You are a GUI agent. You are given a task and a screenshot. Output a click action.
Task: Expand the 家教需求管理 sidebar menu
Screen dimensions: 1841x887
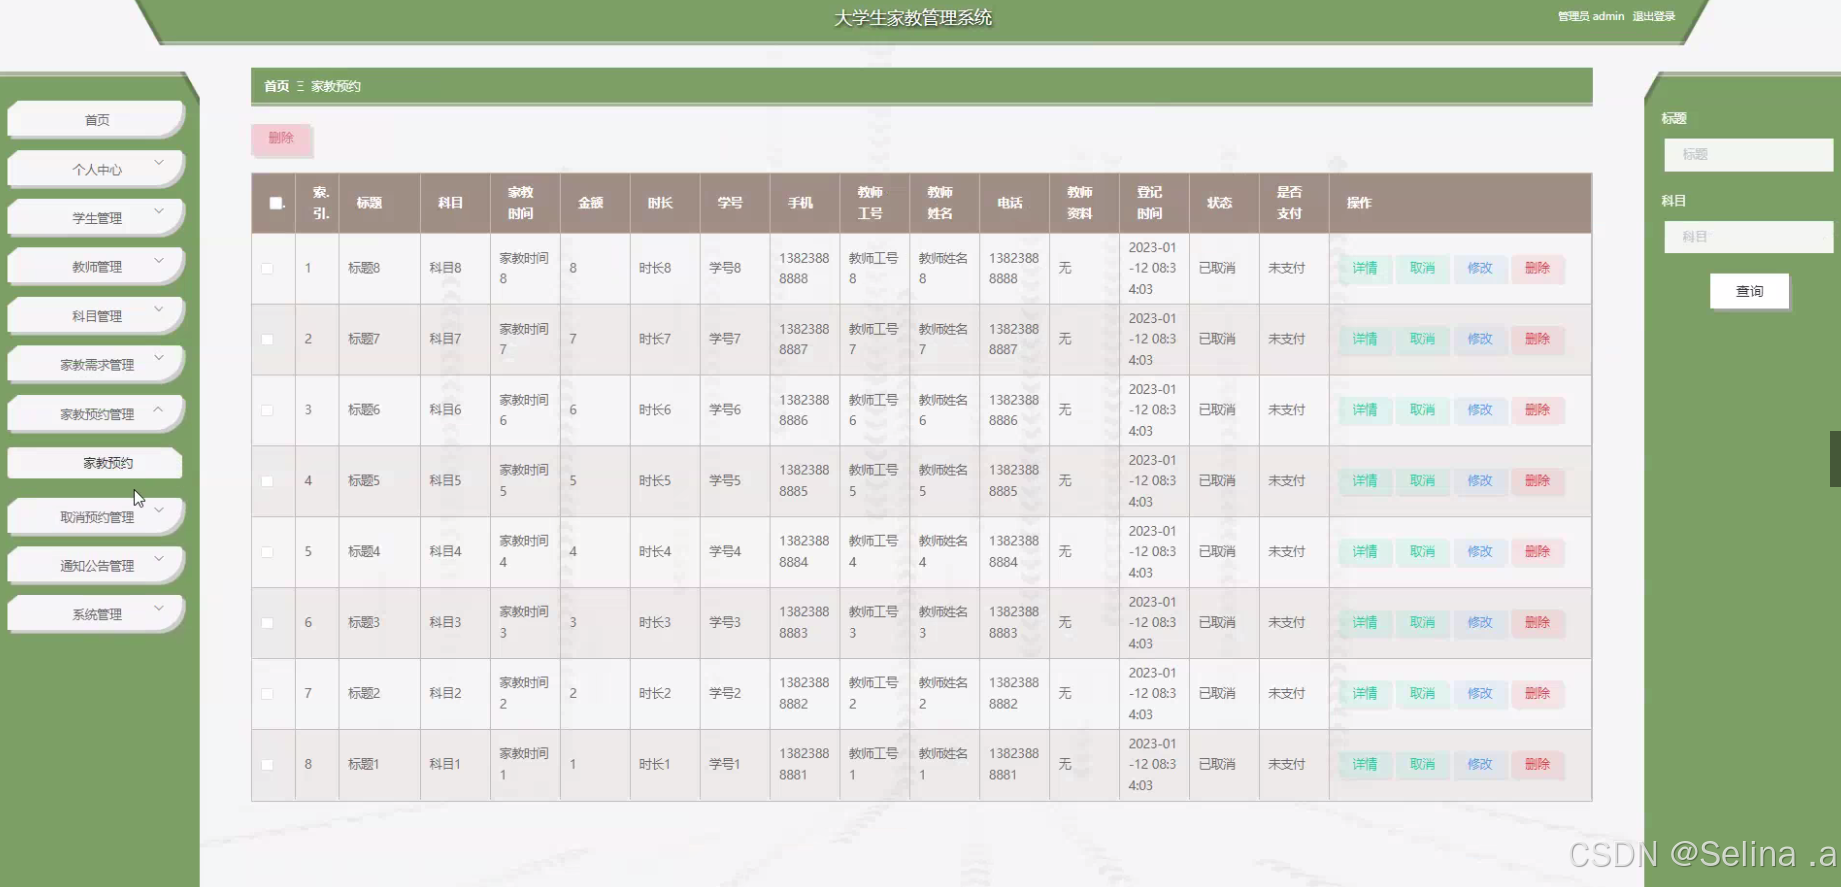pos(96,365)
